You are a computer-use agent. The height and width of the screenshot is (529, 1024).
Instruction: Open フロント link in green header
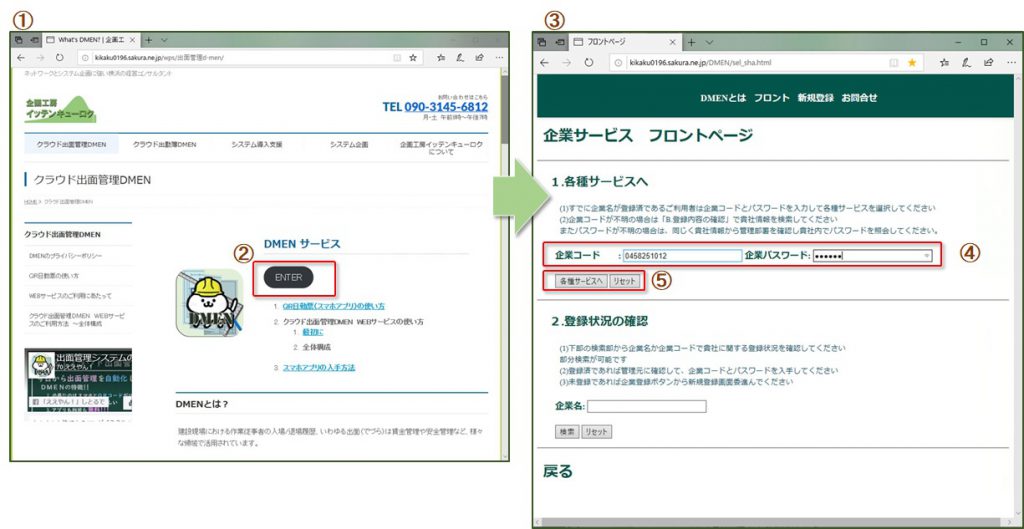pos(771,98)
